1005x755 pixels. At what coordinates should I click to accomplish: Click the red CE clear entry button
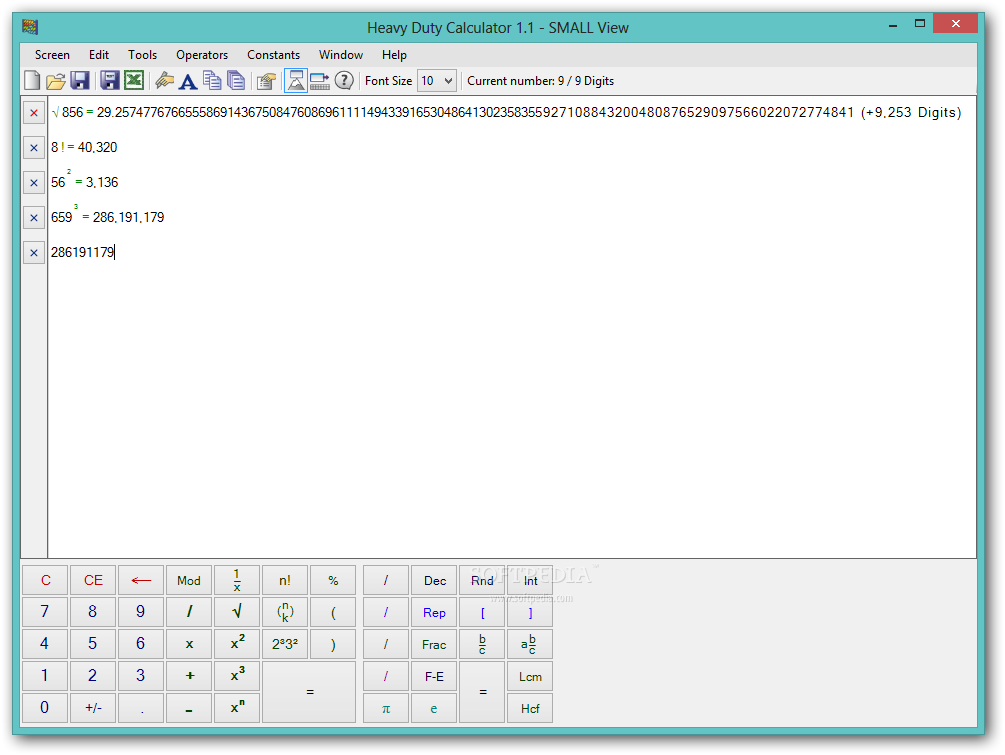coord(93,580)
